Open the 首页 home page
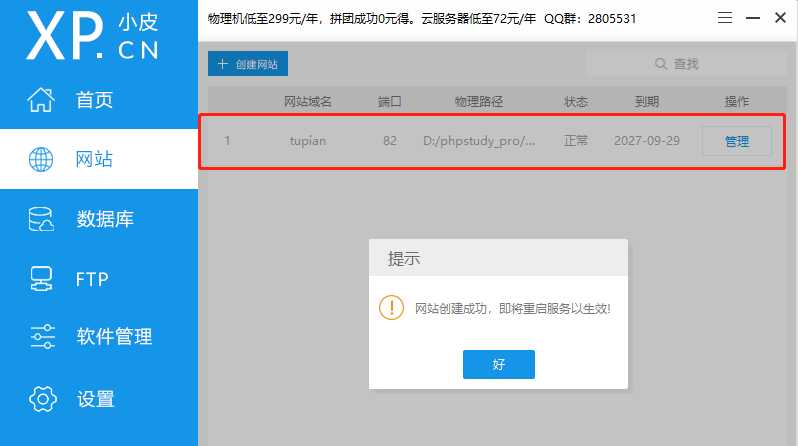798x446 pixels. tap(99, 99)
